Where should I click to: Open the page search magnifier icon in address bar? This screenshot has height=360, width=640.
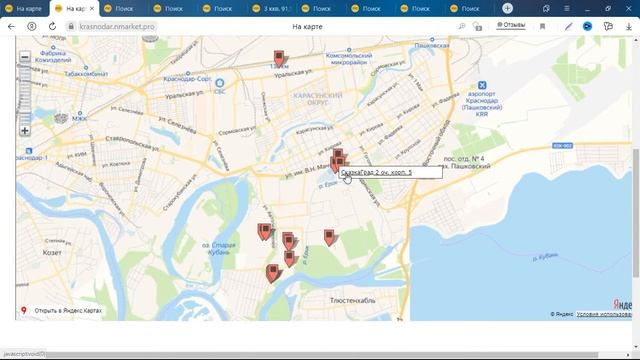pyautogui.click(x=462, y=27)
